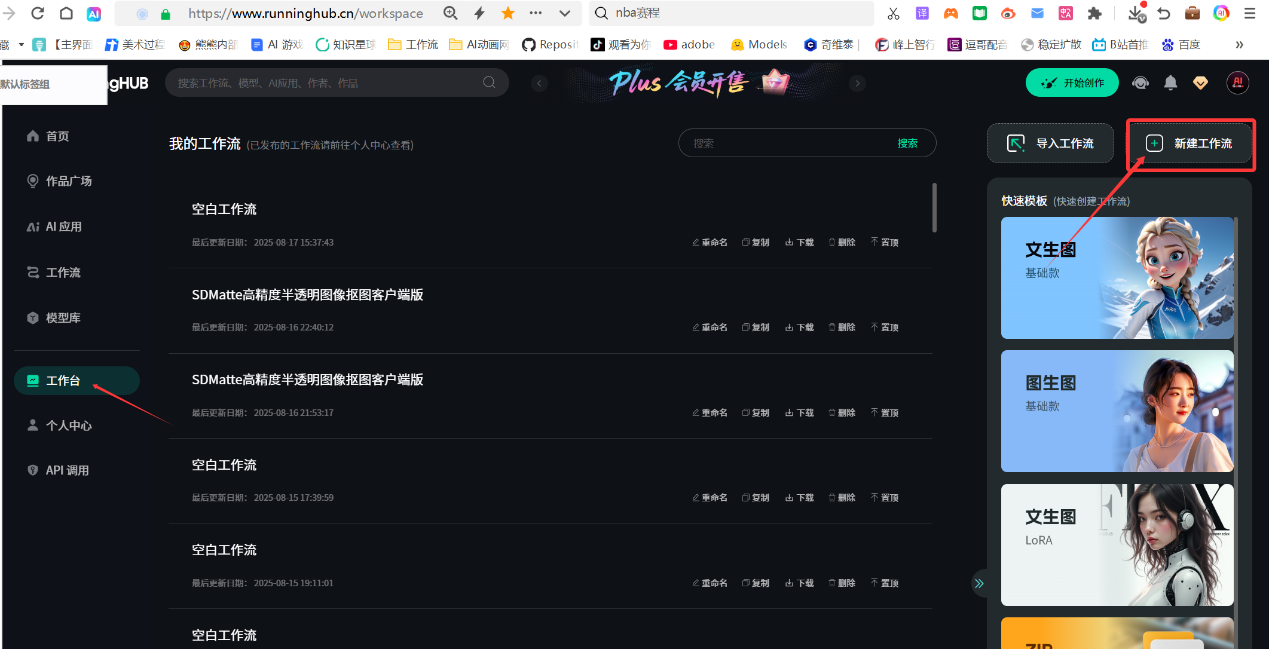Download the first SDMatte workflow
Viewport: 1269px width, 649px height.
(799, 327)
